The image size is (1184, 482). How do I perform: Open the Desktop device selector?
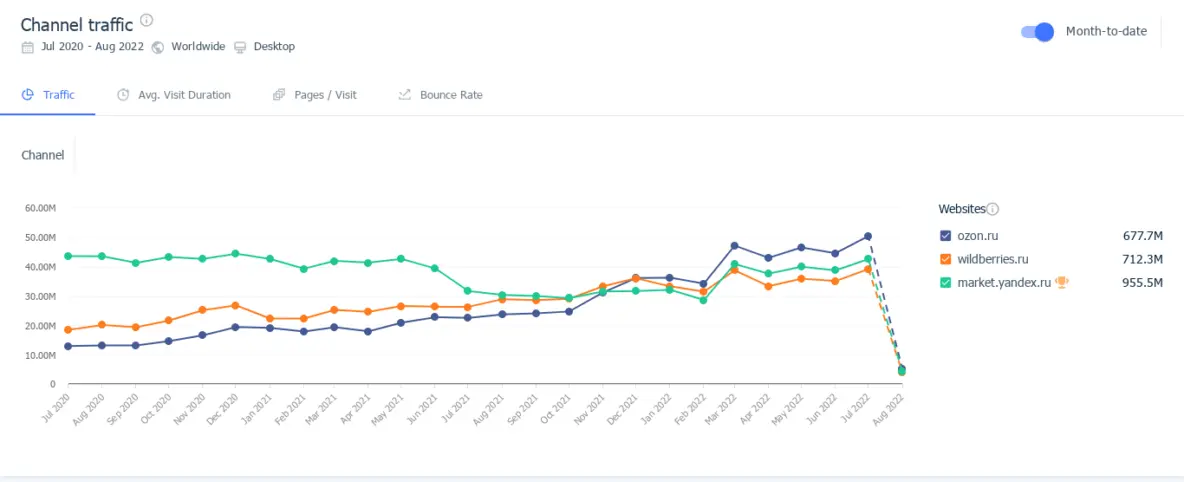tap(274, 47)
